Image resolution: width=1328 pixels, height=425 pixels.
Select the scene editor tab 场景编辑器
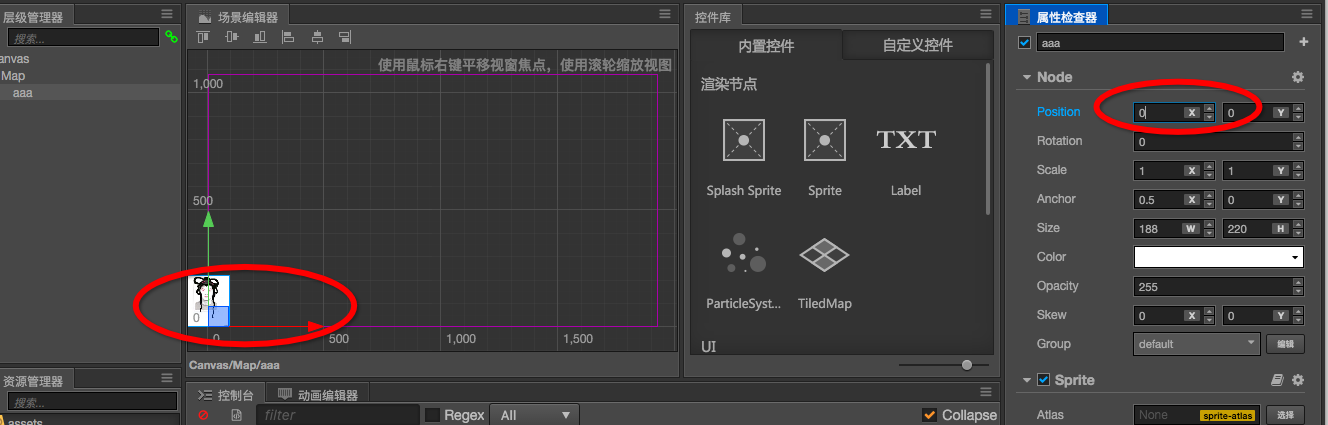(239, 16)
